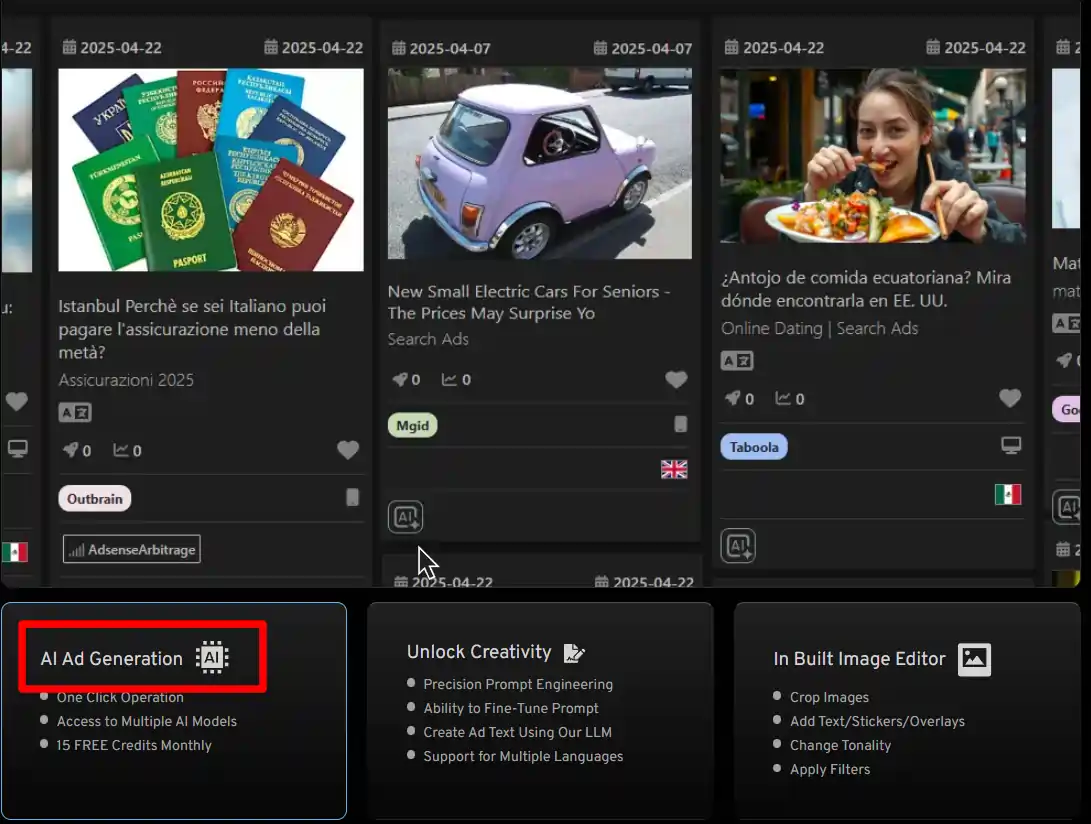The width and height of the screenshot is (1091, 824).
Task: Click the AI generate icon under the Ecuadorian food ad
Action: [738, 546]
